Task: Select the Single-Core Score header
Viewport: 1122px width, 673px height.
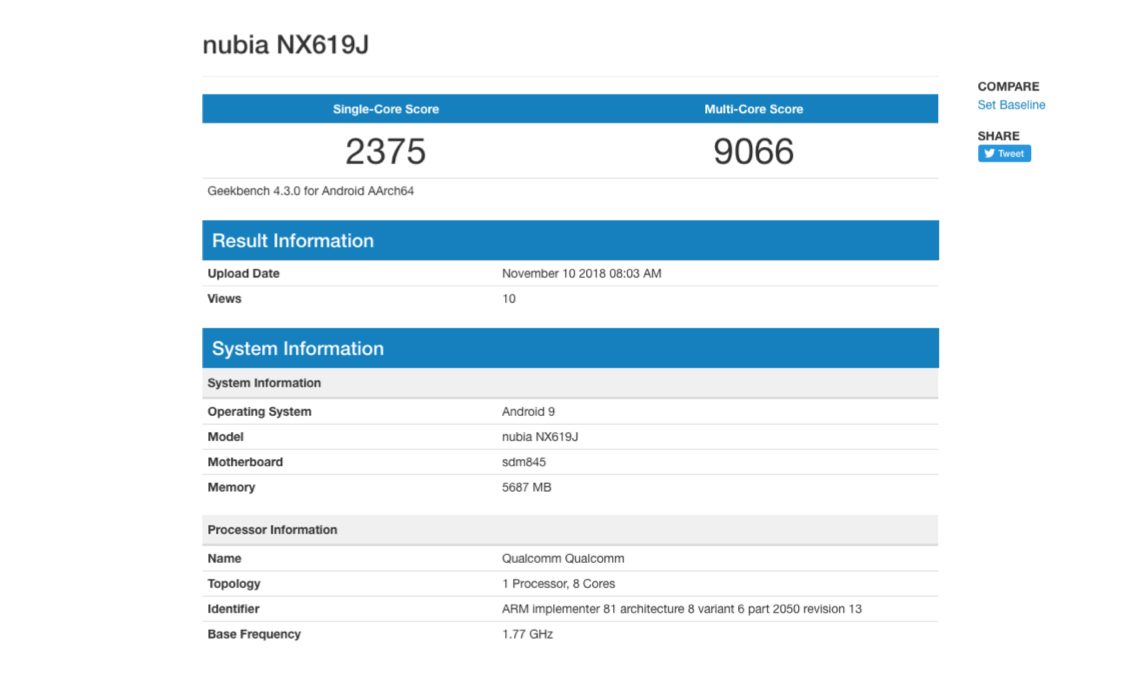Action: (385, 109)
